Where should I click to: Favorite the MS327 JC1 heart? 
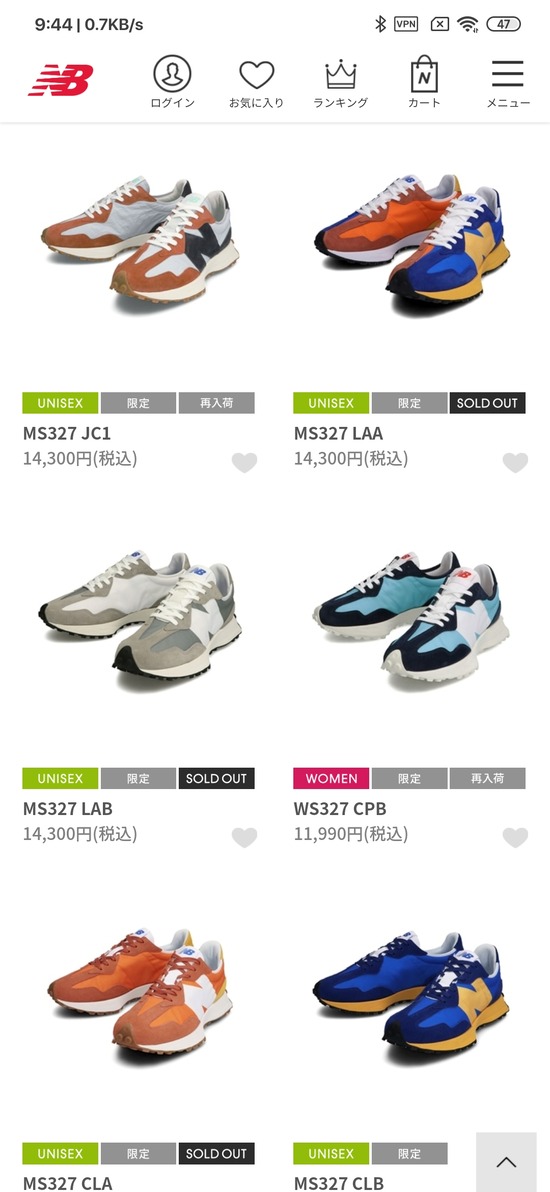point(244,462)
